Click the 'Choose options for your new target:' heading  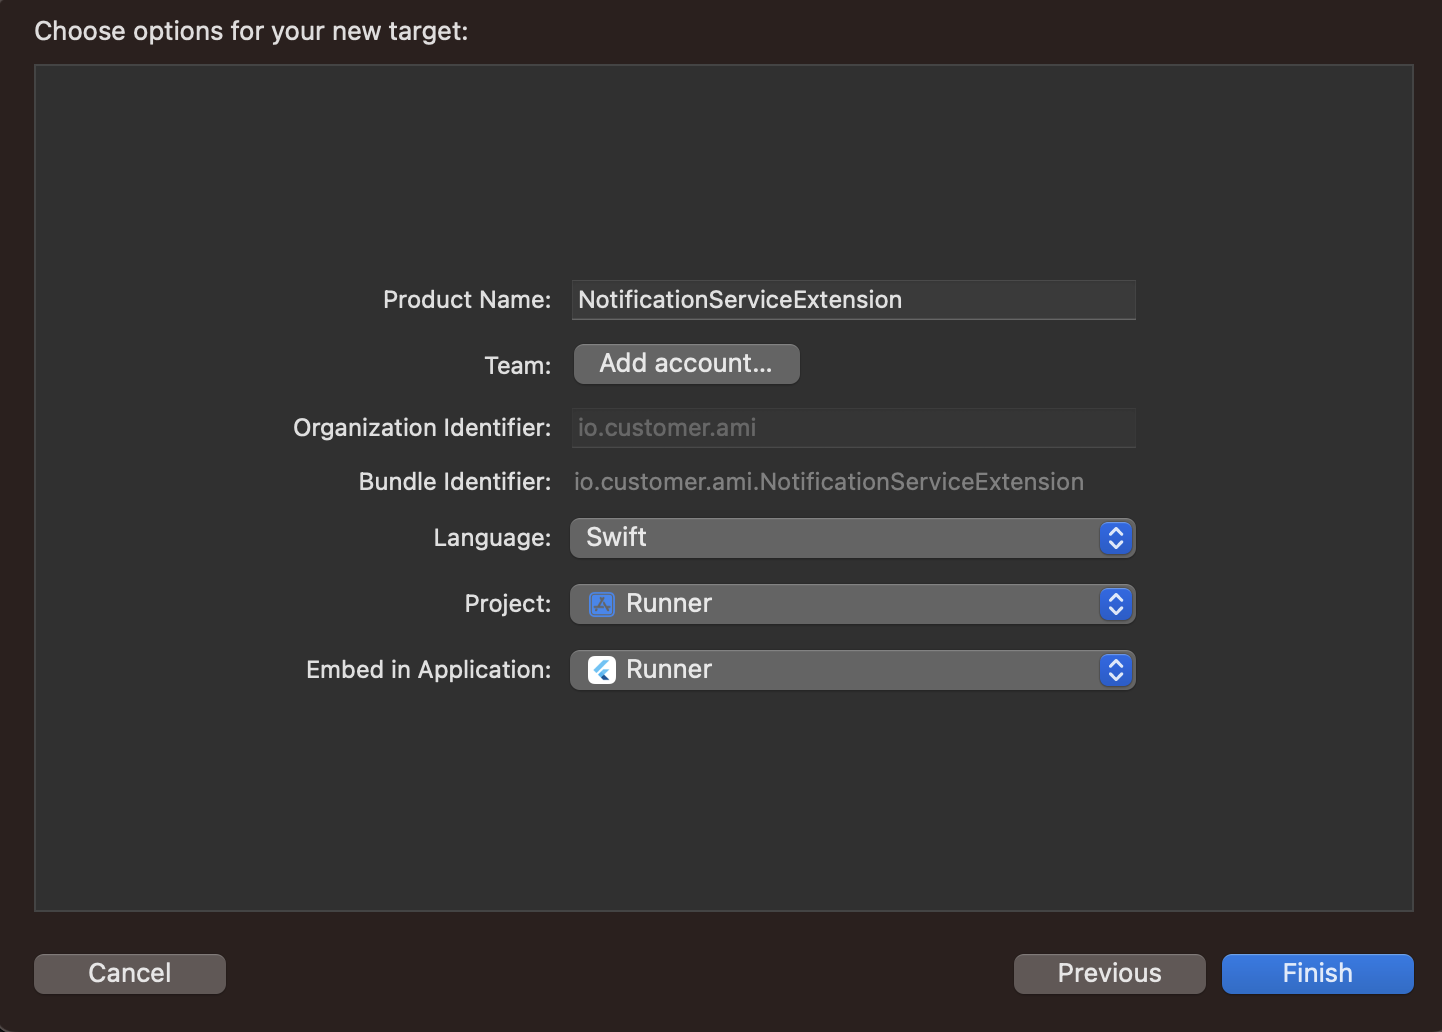[x=251, y=31]
